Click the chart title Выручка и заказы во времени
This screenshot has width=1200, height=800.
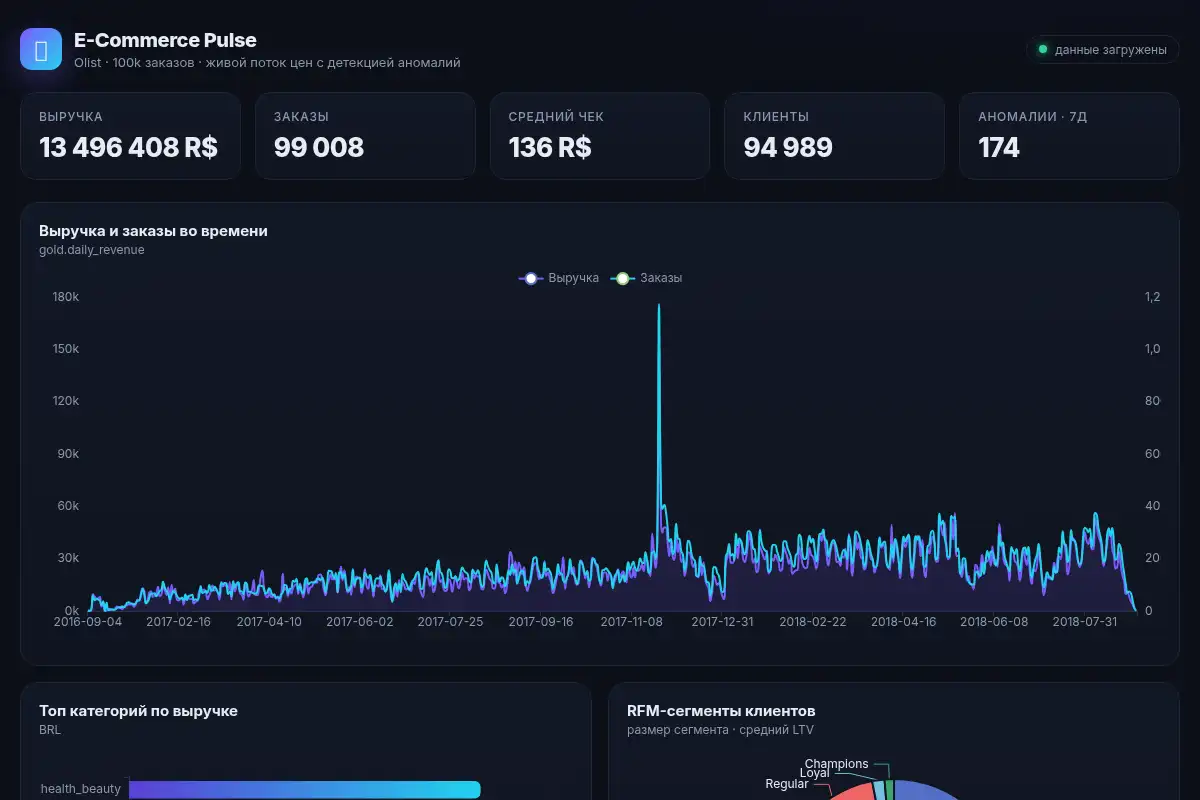coord(153,231)
